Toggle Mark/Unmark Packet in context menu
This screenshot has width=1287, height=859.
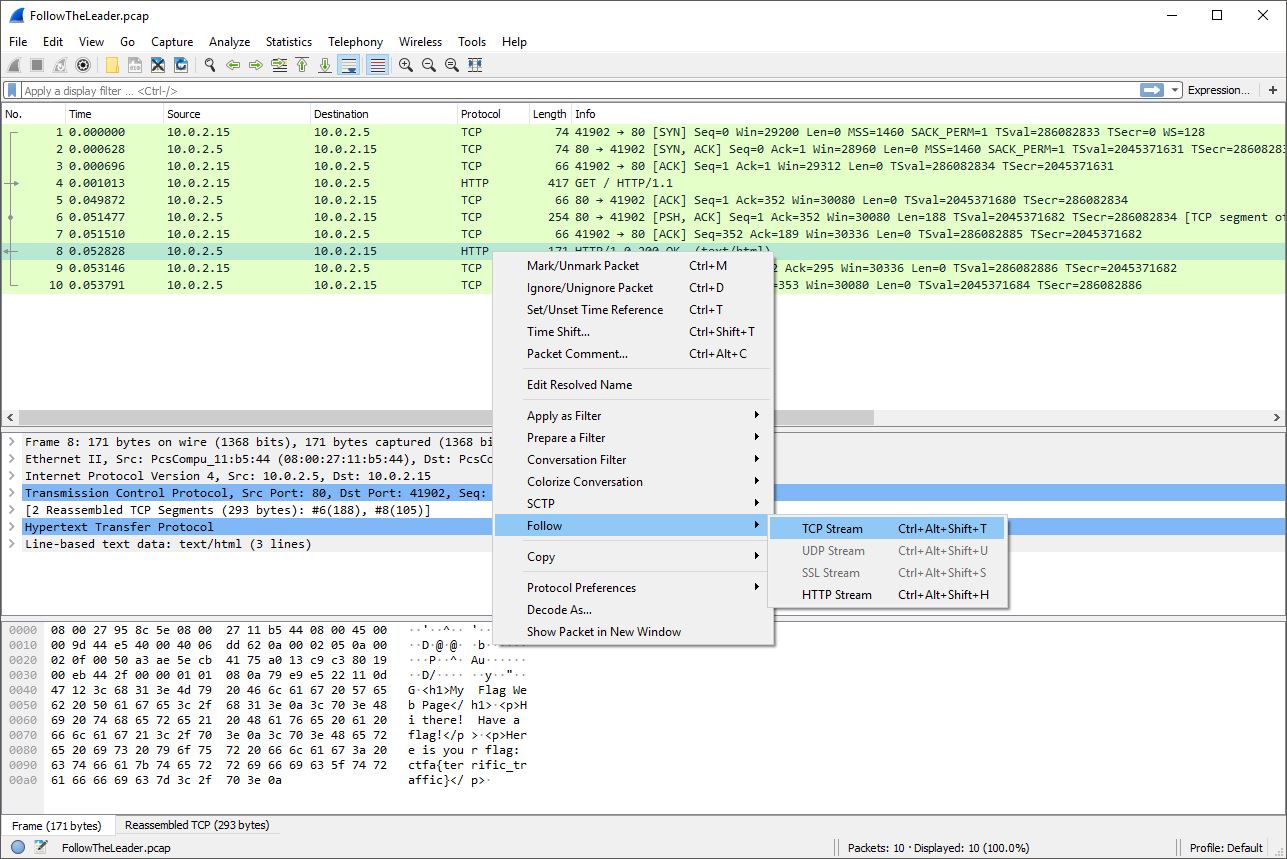pyautogui.click(x=583, y=266)
